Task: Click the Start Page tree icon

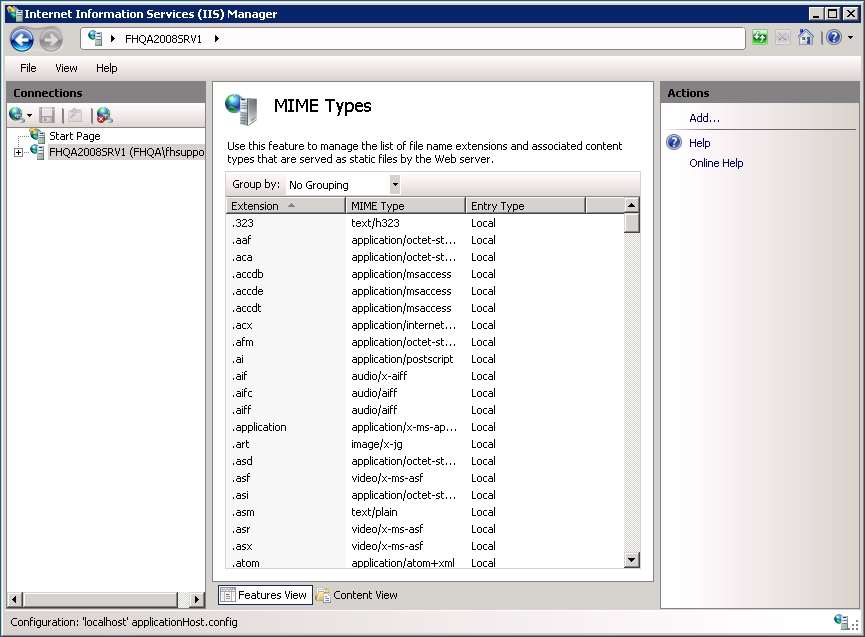Action: point(38,135)
